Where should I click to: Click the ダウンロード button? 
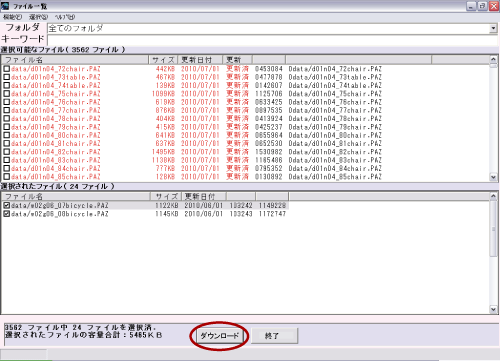click(x=219, y=336)
